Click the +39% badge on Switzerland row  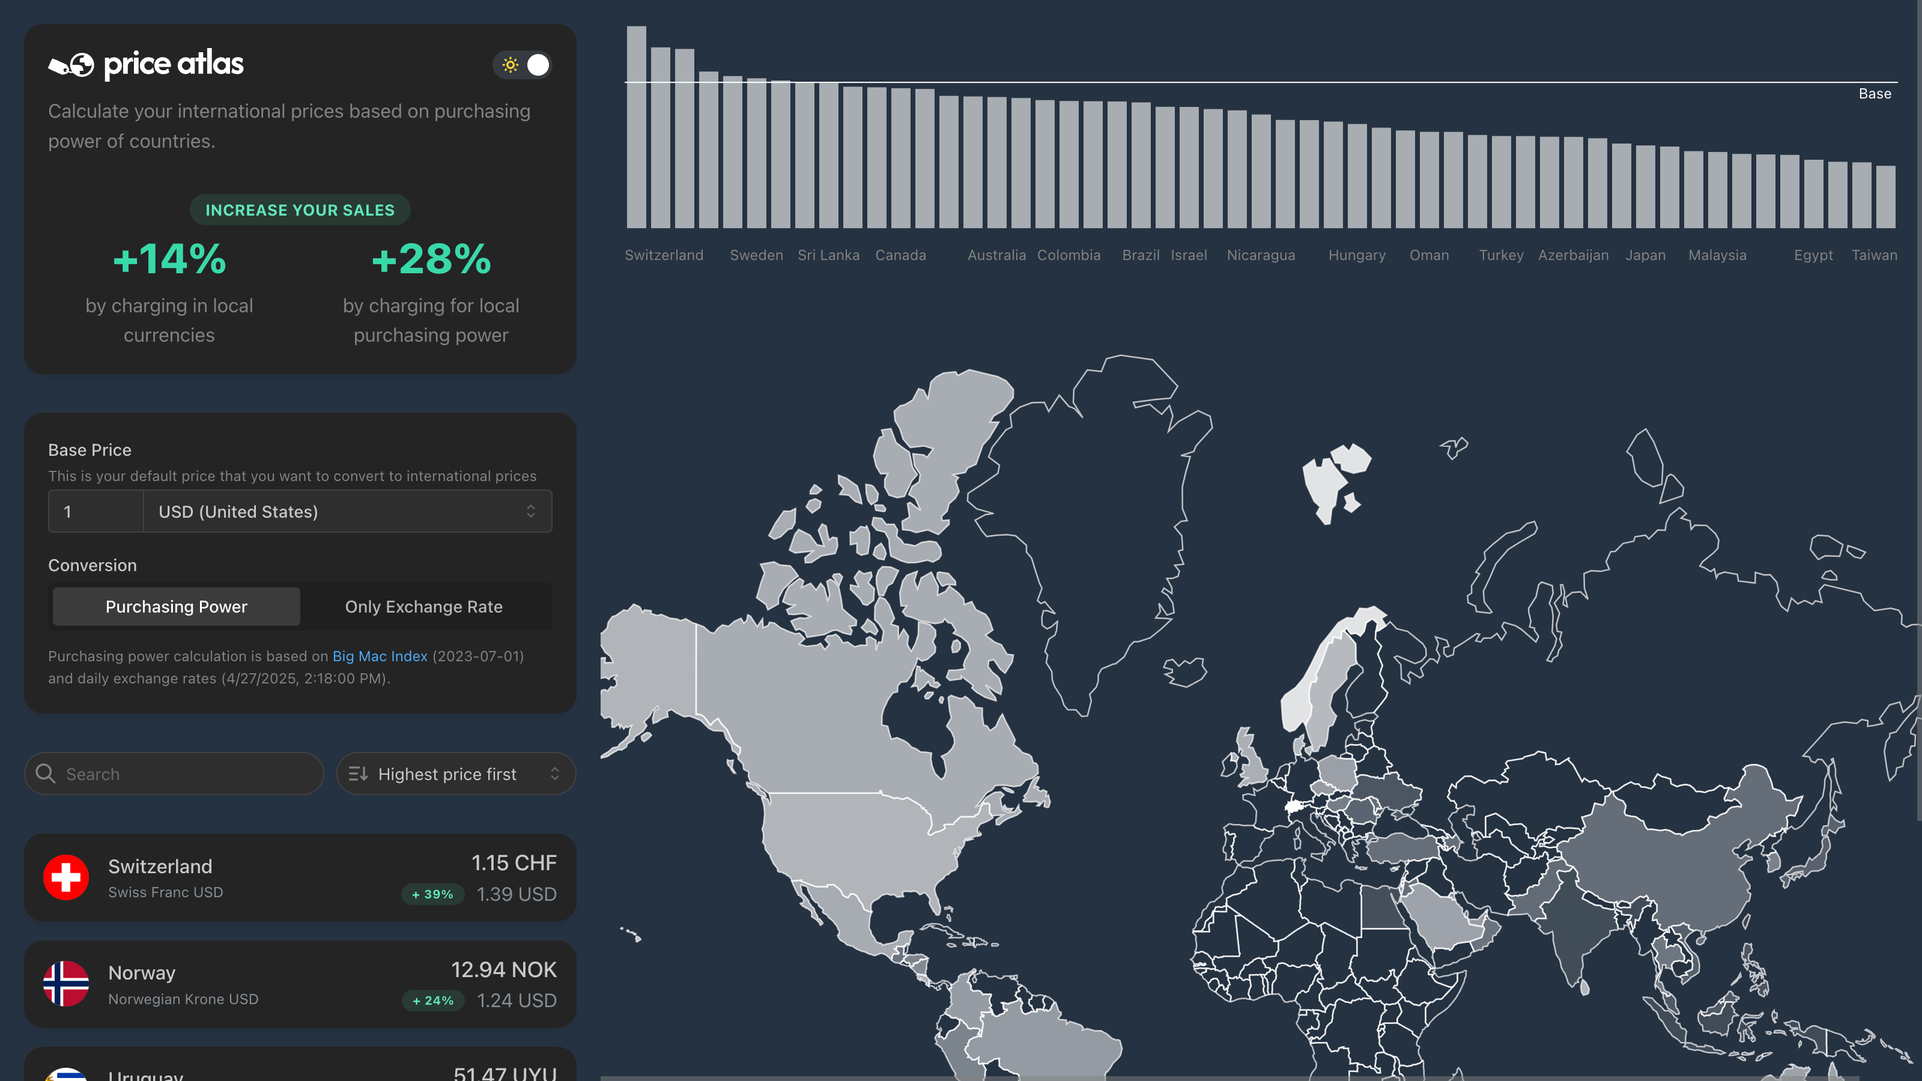pos(432,894)
